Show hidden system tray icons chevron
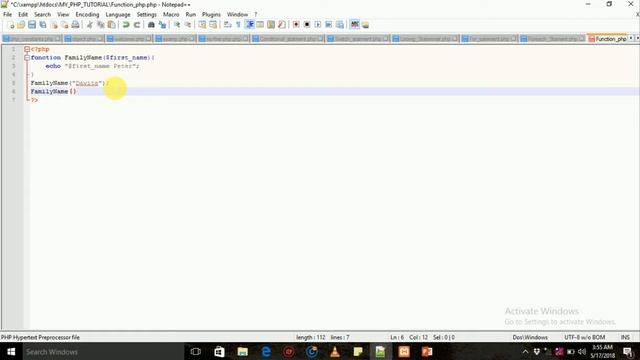The width and height of the screenshot is (640, 360). pos(525,351)
